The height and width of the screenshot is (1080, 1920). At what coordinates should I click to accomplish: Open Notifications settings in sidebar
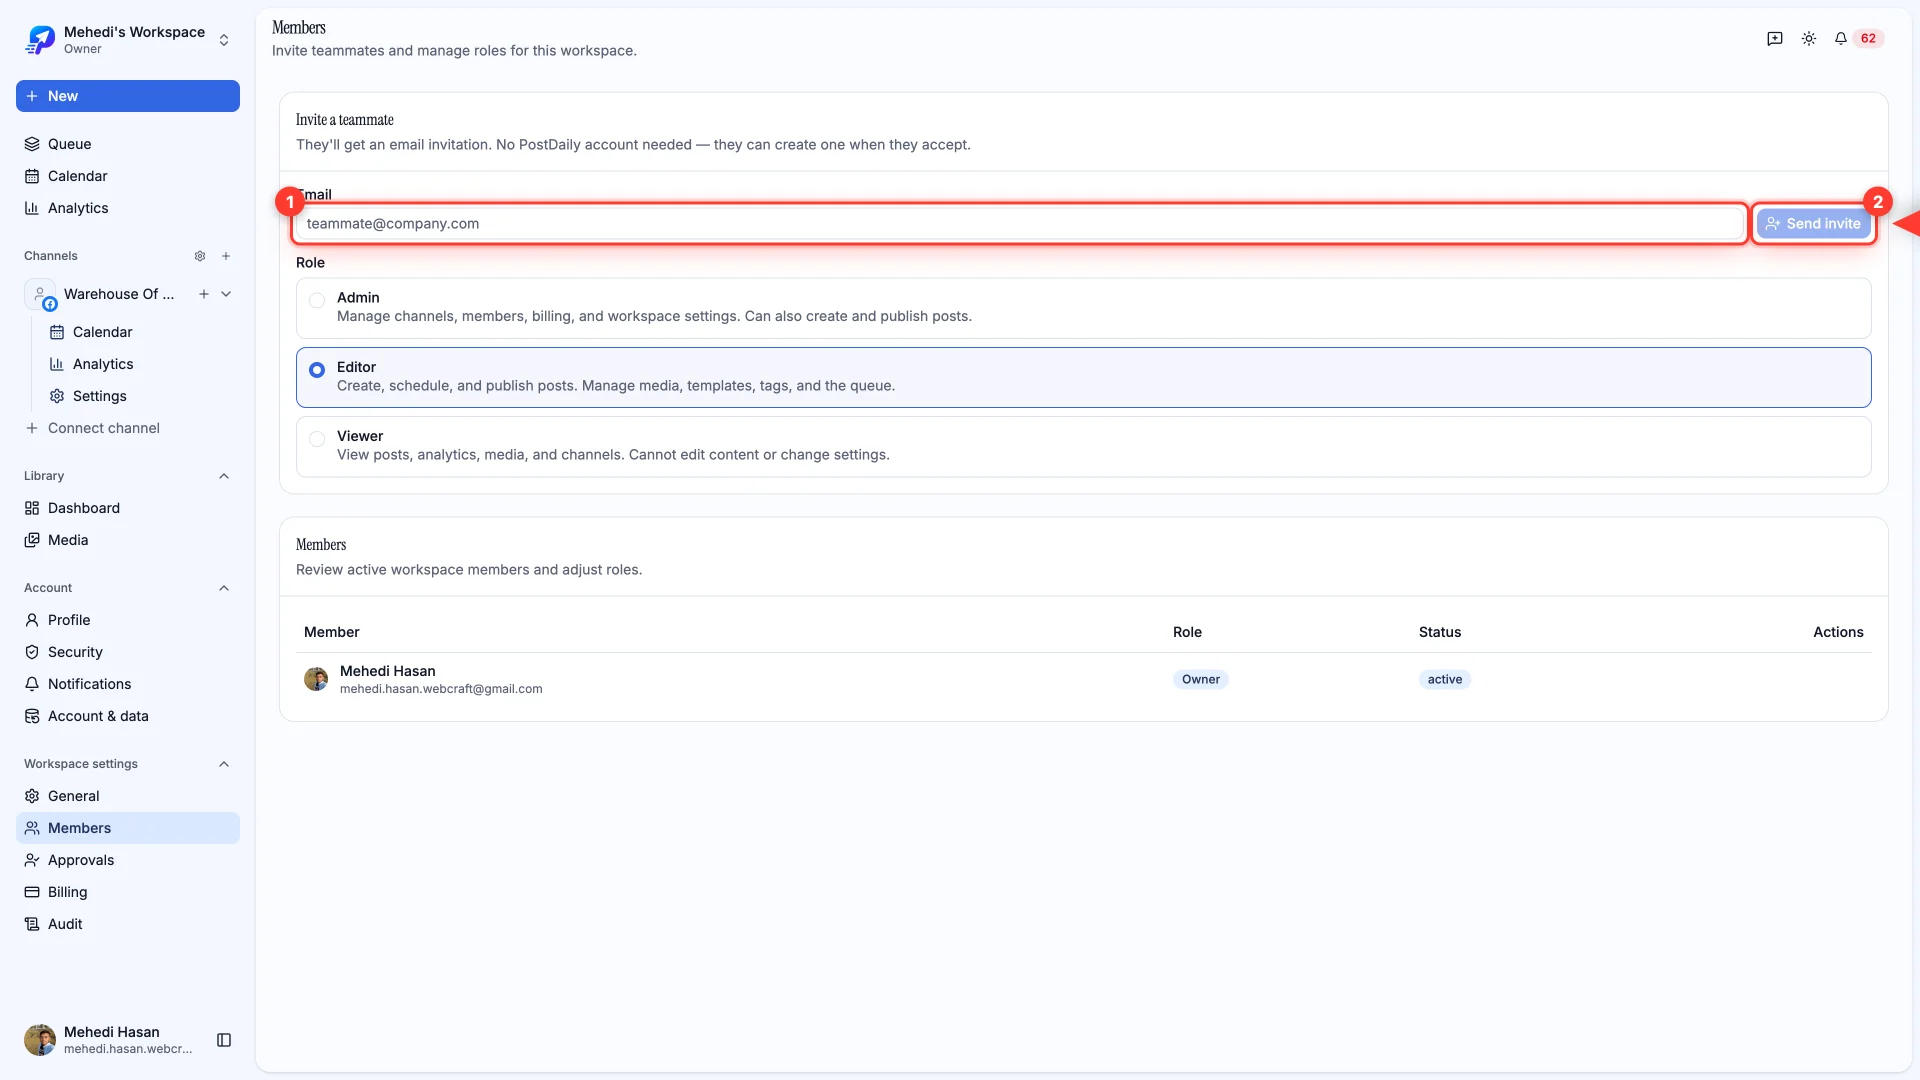128,684
